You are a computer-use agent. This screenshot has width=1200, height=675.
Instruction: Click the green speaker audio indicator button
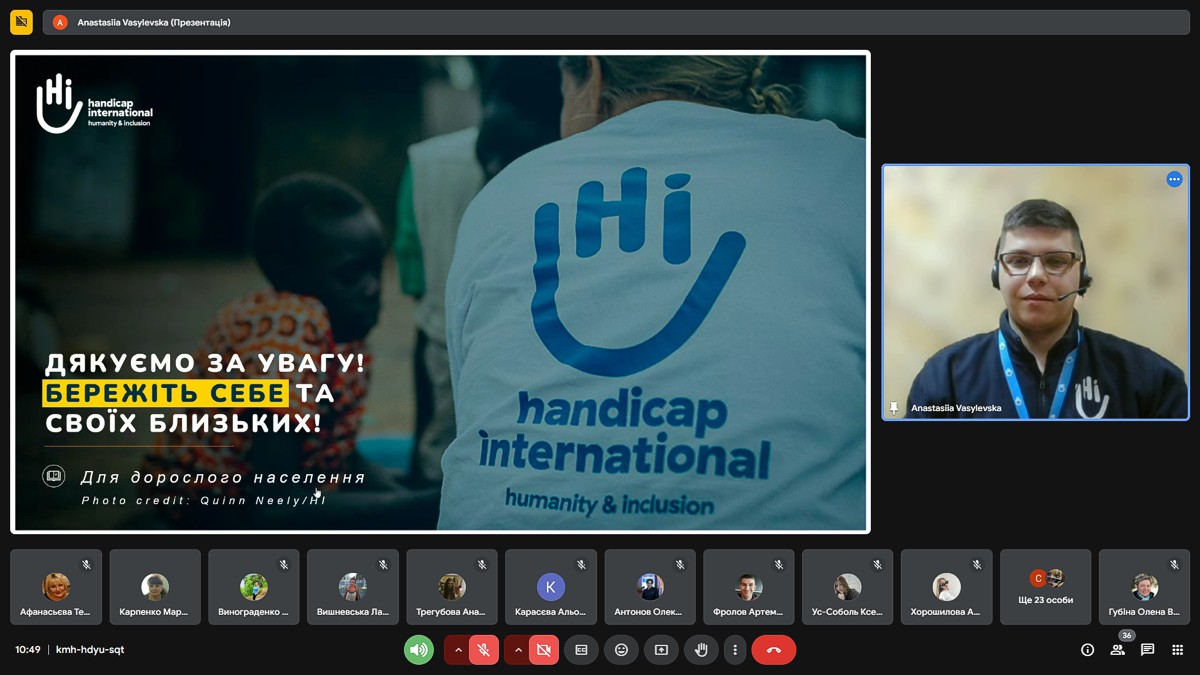coord(419,650)
